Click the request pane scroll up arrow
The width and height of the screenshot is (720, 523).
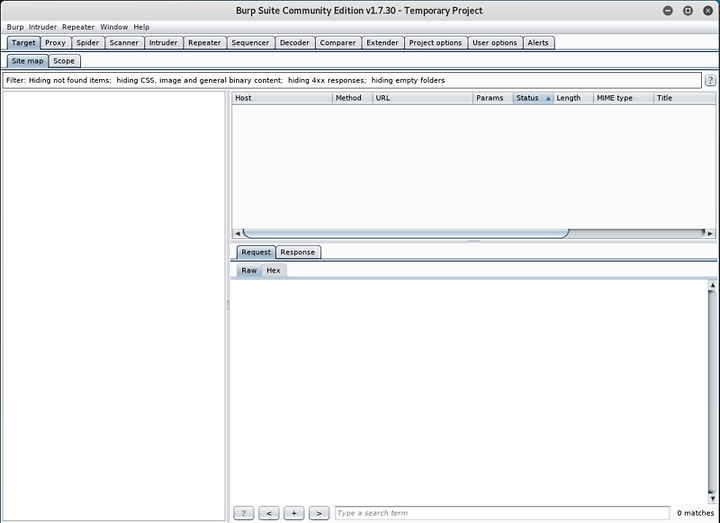pos(712,285)
